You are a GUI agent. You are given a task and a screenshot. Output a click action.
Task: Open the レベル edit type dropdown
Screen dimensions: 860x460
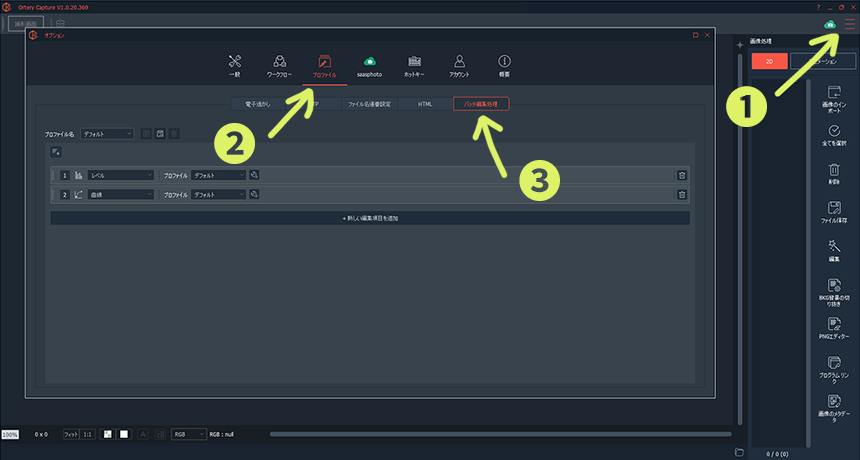pyautogui.click(x=121, y=175)
